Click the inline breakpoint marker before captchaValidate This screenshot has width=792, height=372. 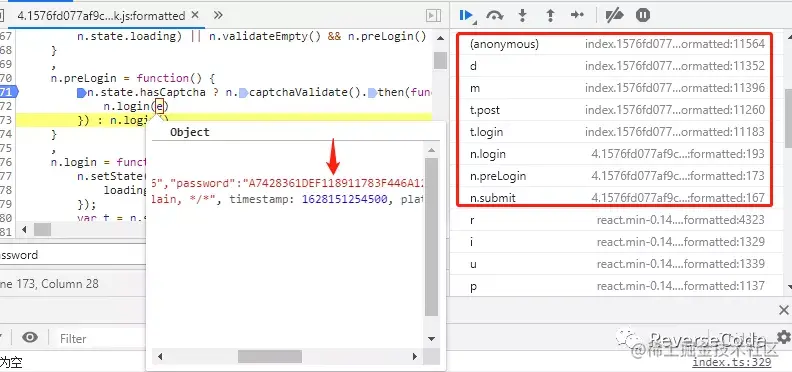click(243, 92)
